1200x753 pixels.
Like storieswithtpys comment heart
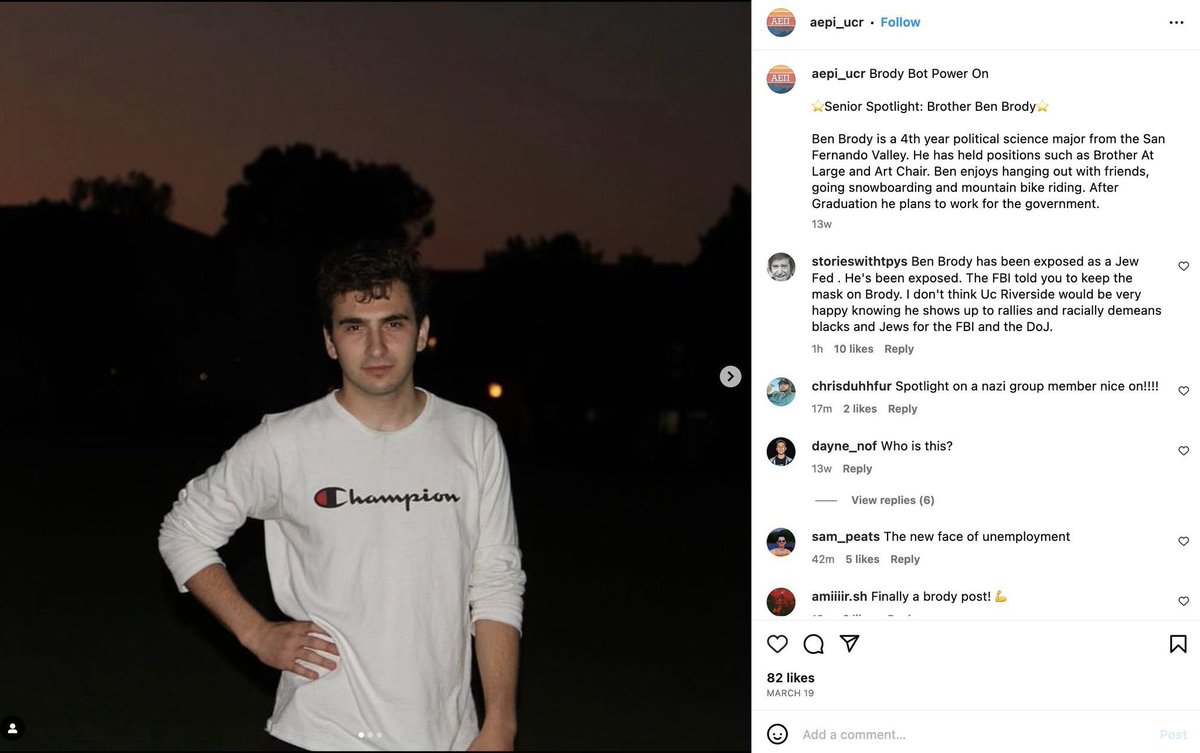point(1183,266)
